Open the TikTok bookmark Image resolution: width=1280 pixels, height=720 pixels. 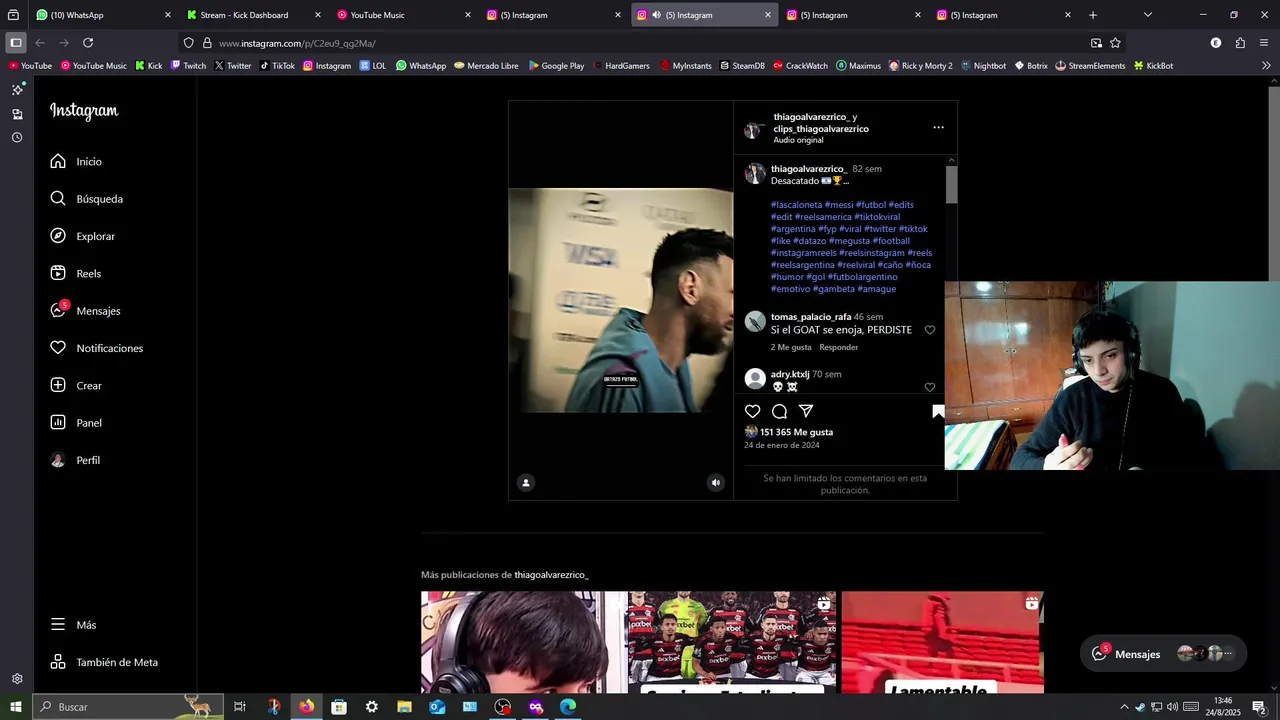(x=277, y=66)
